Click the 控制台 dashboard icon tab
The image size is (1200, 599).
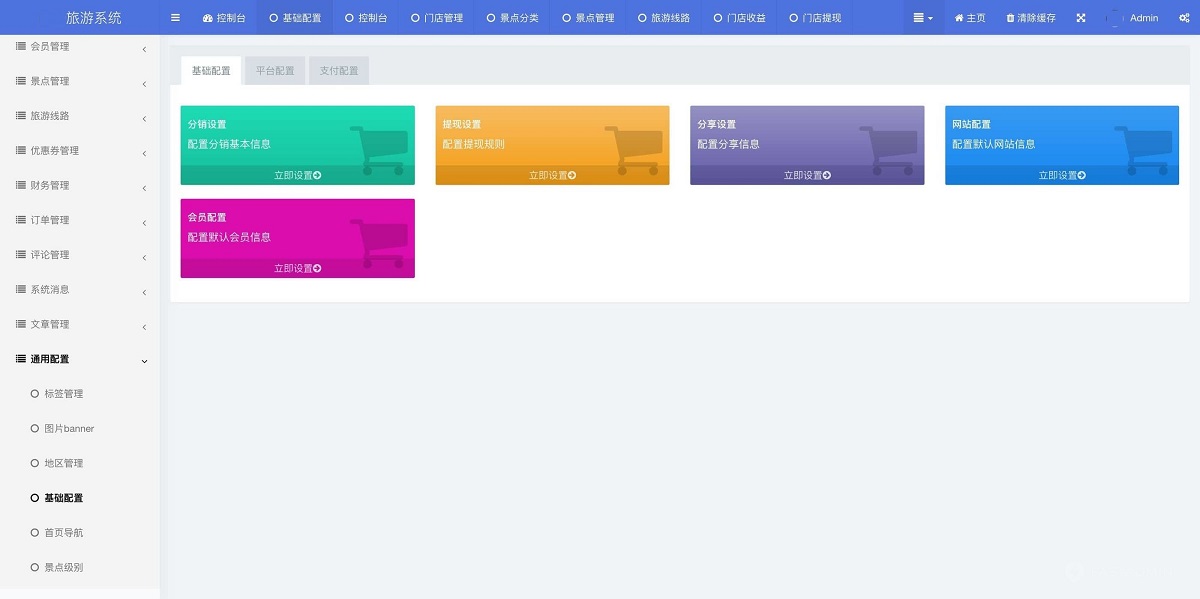208,18
